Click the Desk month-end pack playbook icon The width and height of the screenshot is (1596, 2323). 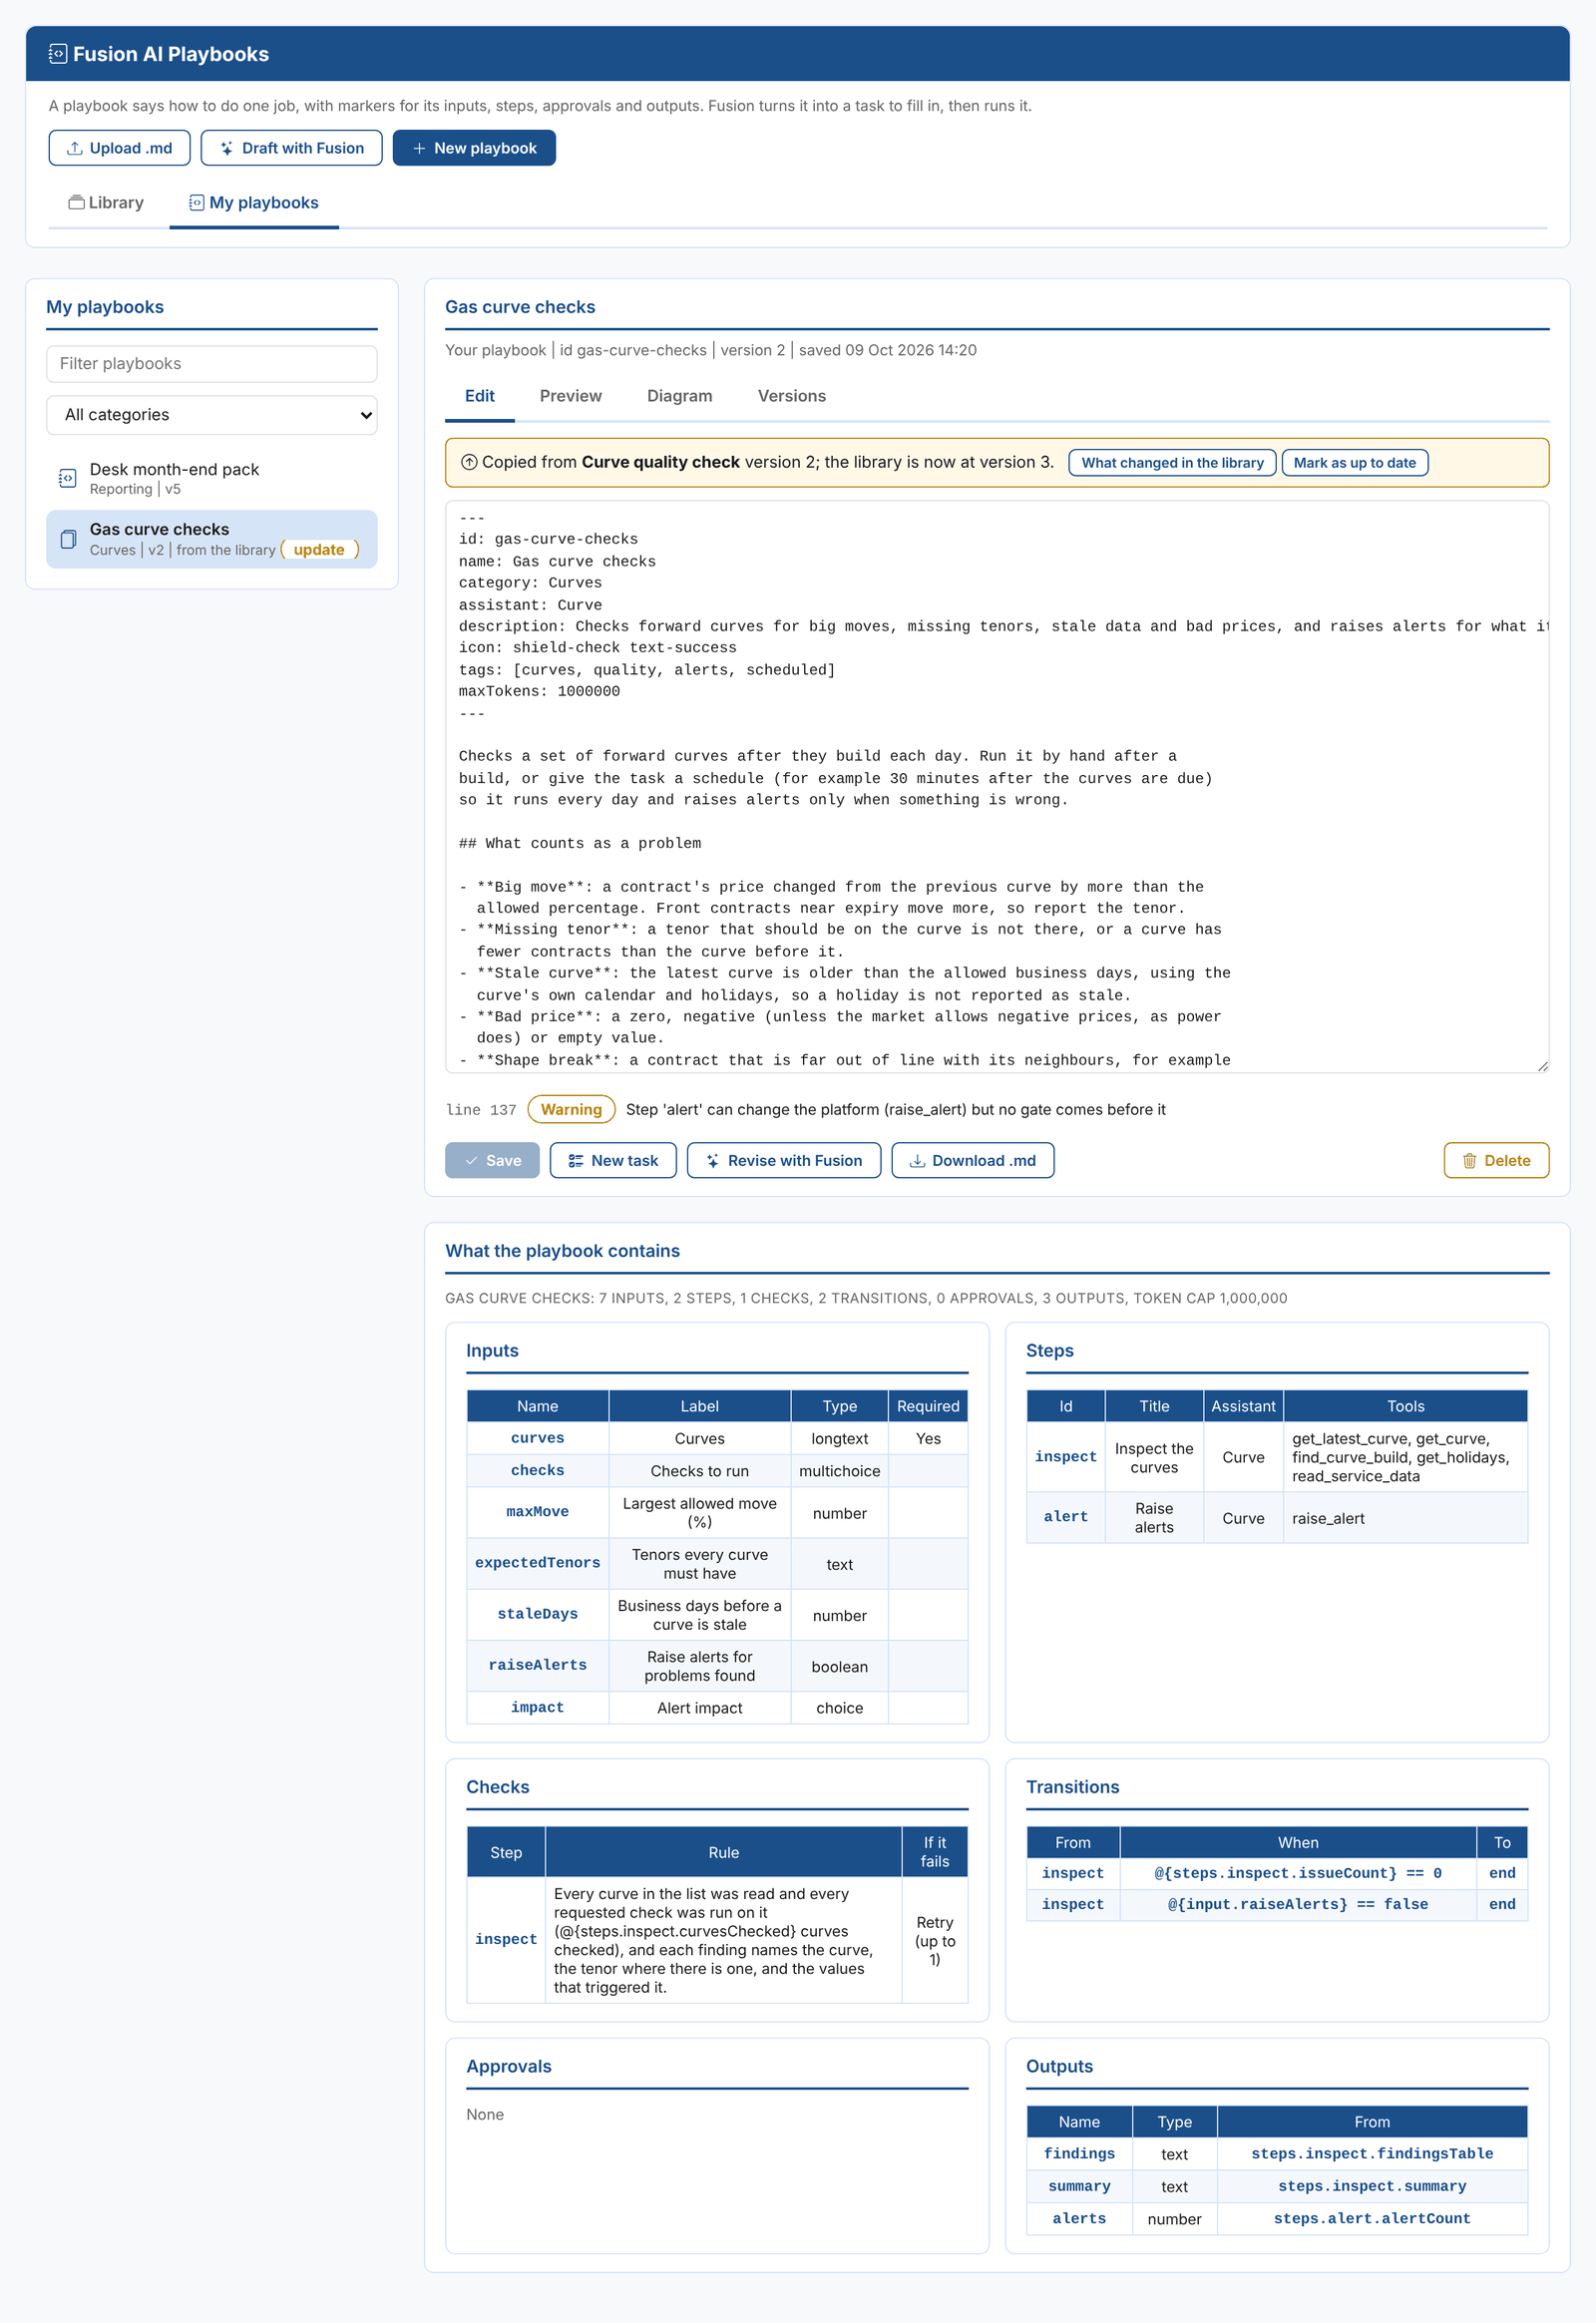pos(67,478)
